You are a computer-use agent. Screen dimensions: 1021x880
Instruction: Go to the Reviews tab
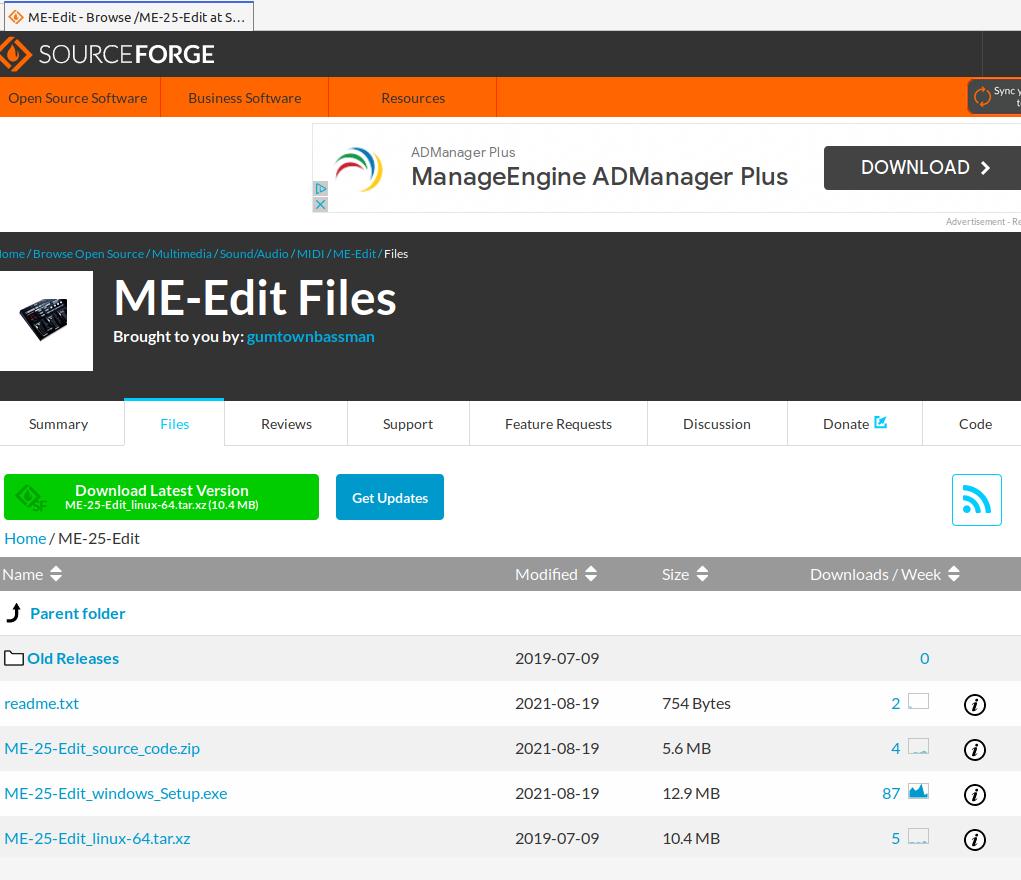(287, 424)
